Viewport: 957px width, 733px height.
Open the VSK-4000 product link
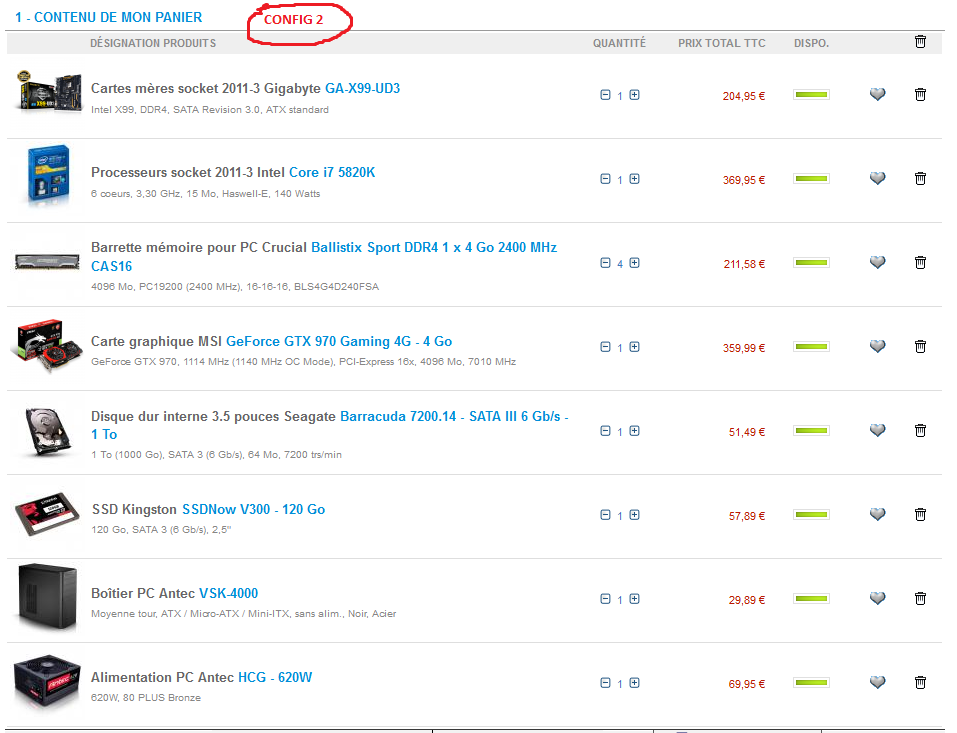click(x=228, y=593)
